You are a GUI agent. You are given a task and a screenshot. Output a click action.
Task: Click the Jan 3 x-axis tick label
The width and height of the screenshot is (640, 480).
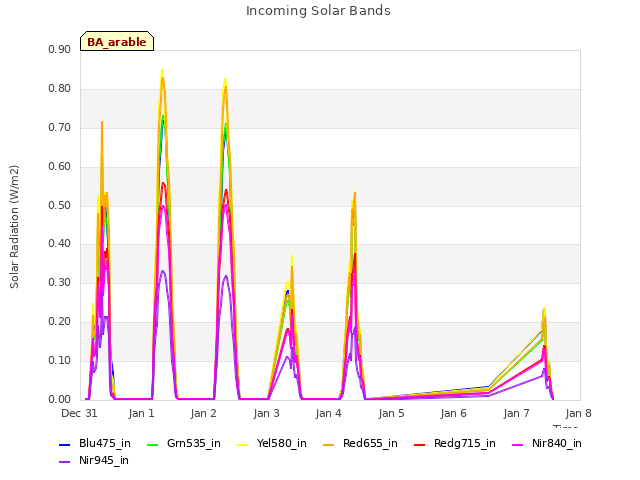pyautogui.click(x=266, y=413)
